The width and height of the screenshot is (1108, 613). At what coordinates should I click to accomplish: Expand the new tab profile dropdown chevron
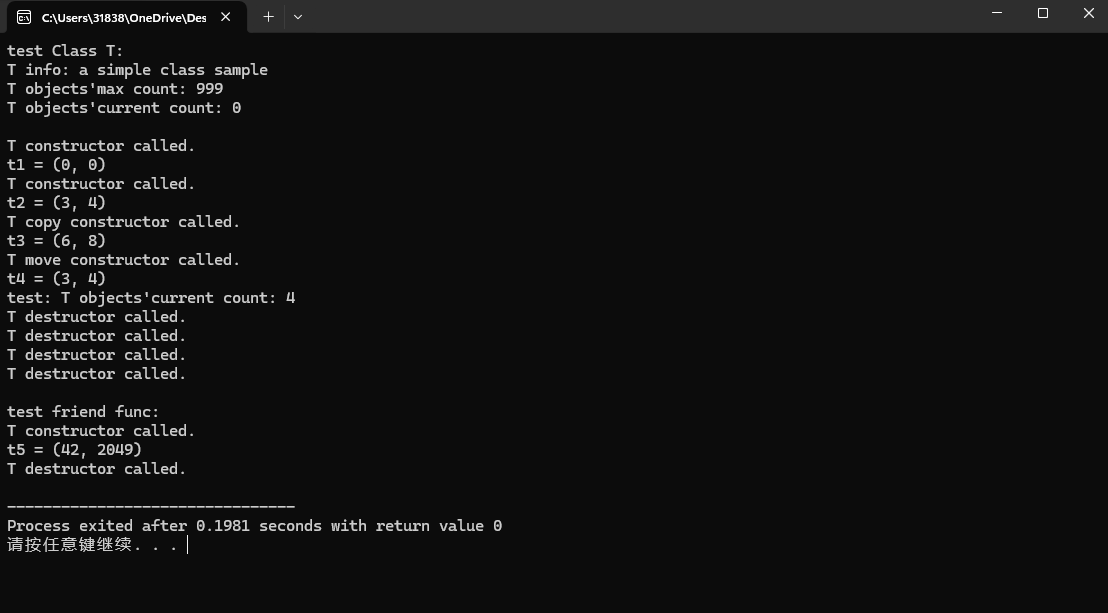click(x=297, y=17)
